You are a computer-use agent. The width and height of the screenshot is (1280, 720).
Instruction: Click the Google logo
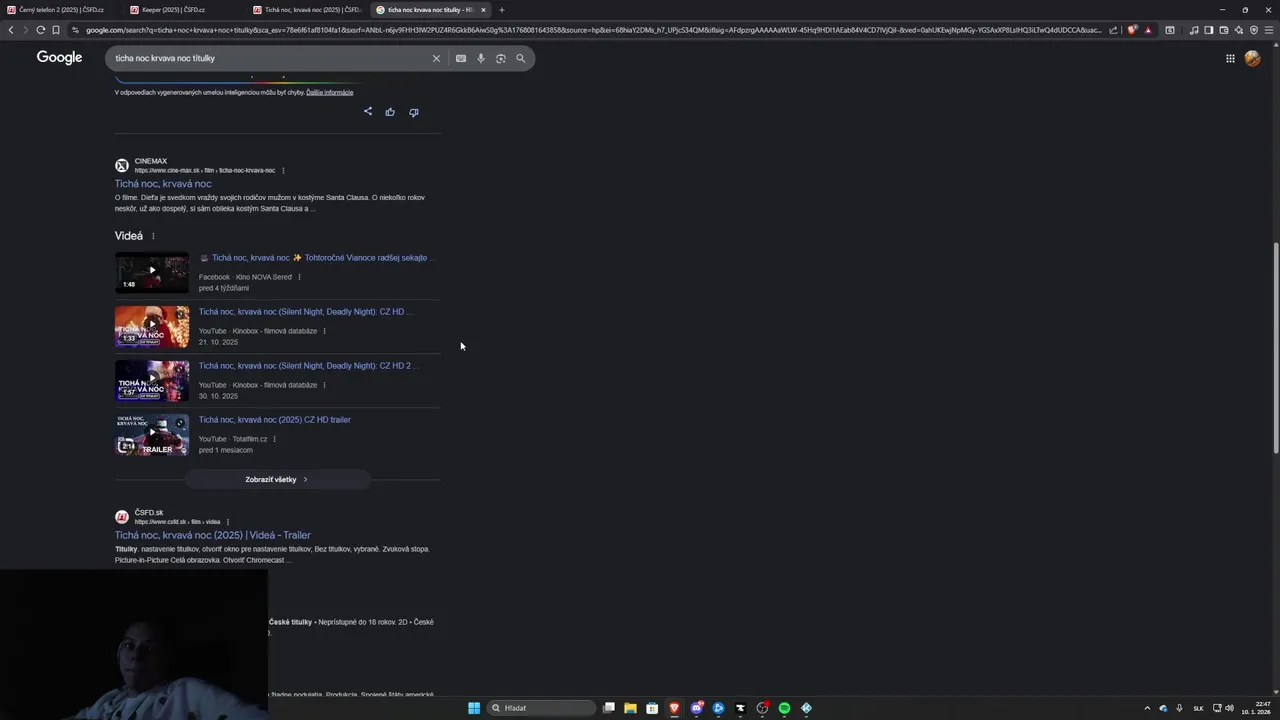point(60,58)
